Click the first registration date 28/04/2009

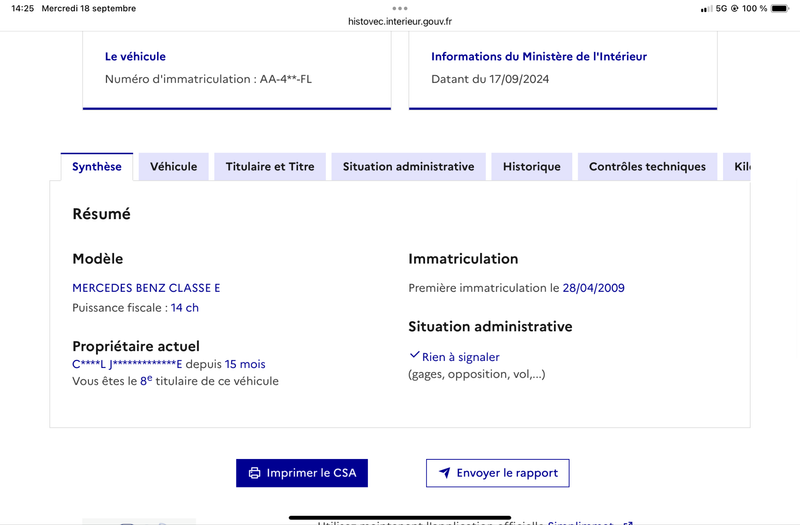pyautogui.click(x=593, y=288)
